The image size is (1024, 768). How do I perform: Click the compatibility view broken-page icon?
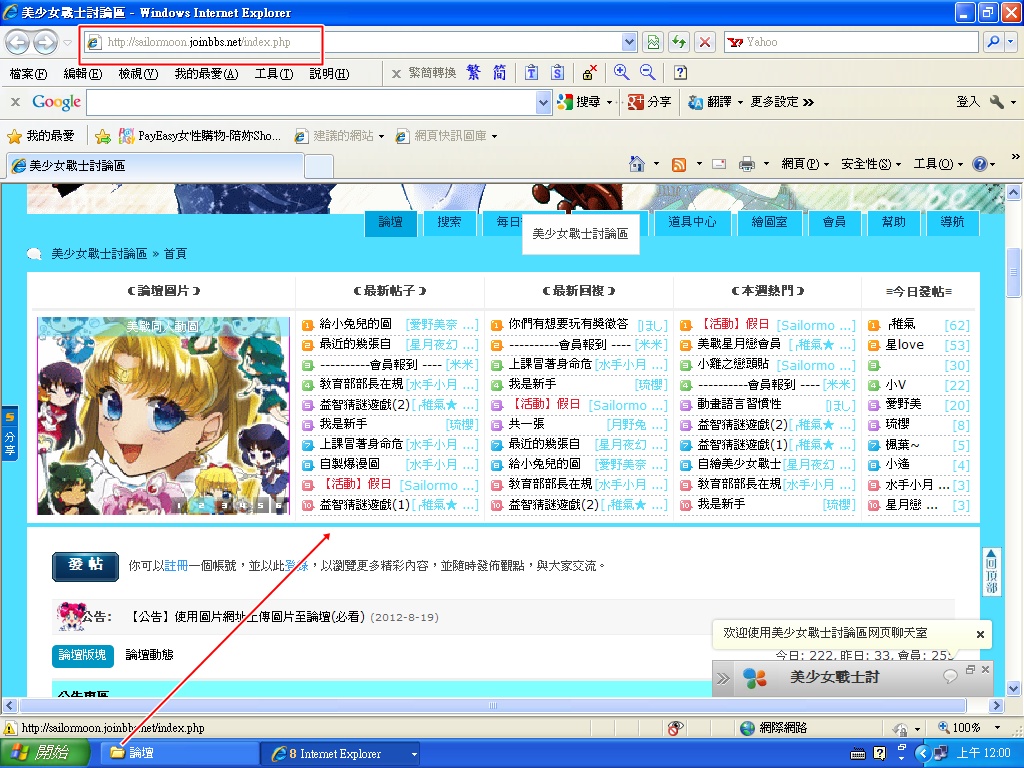click(x=653, y=42)
